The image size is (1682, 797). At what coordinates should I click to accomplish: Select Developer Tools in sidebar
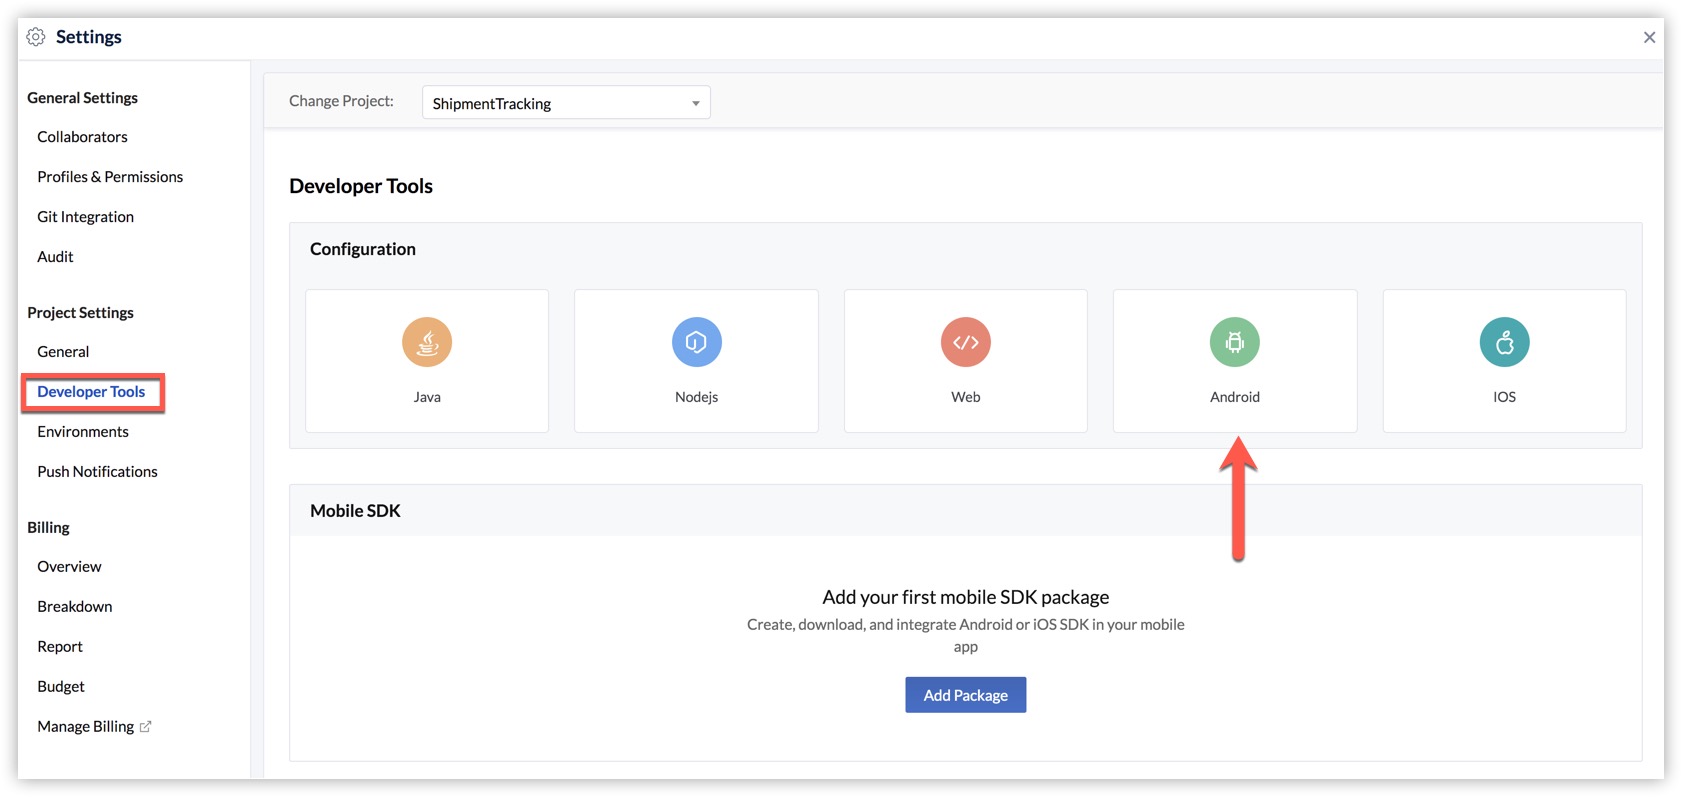(91, 392)
